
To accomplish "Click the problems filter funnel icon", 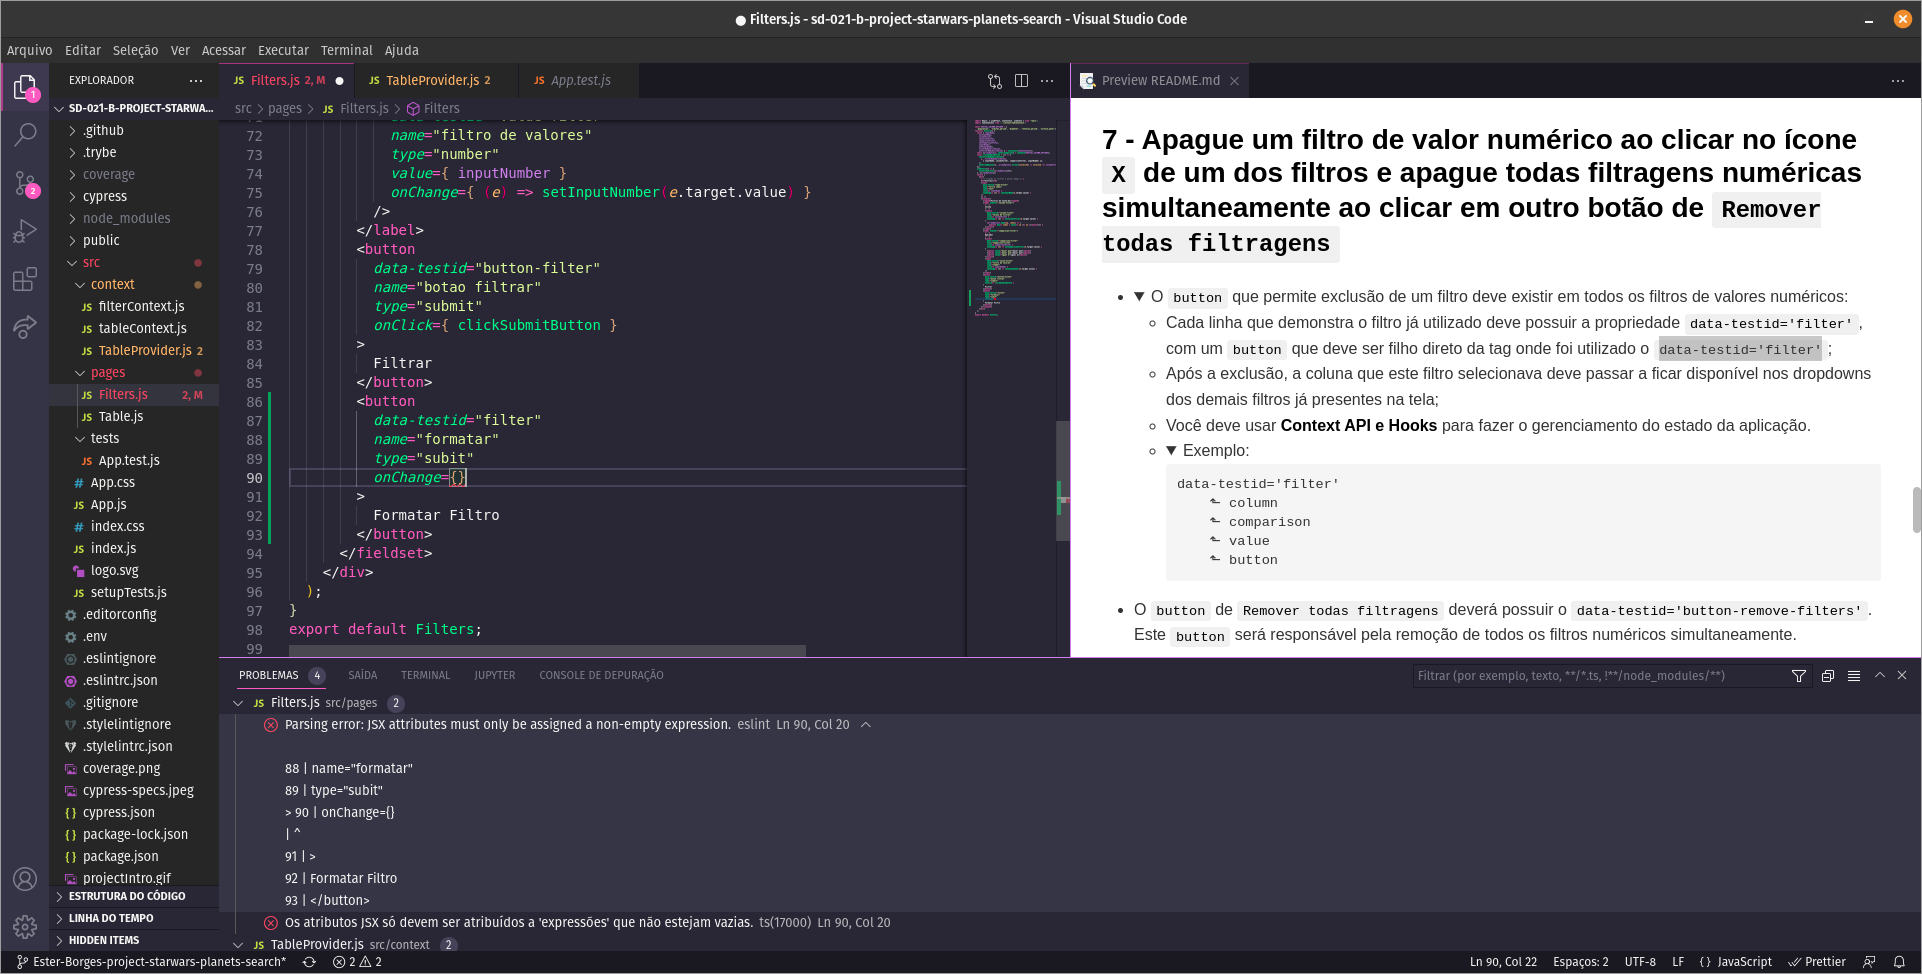I will click(1799, 676).
